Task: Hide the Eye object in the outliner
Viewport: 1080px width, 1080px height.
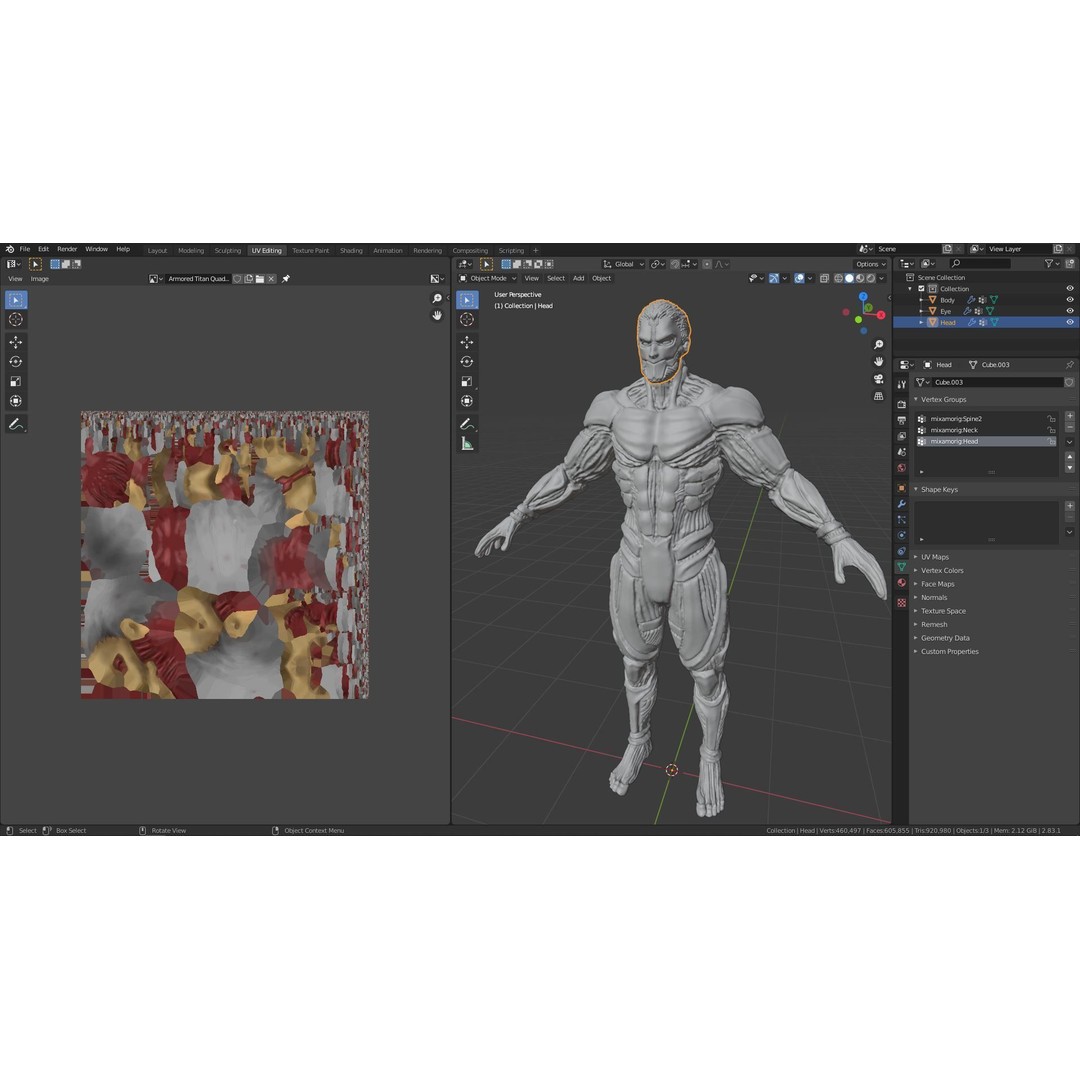Action: pyautogui.click(x=1070, y=311)
